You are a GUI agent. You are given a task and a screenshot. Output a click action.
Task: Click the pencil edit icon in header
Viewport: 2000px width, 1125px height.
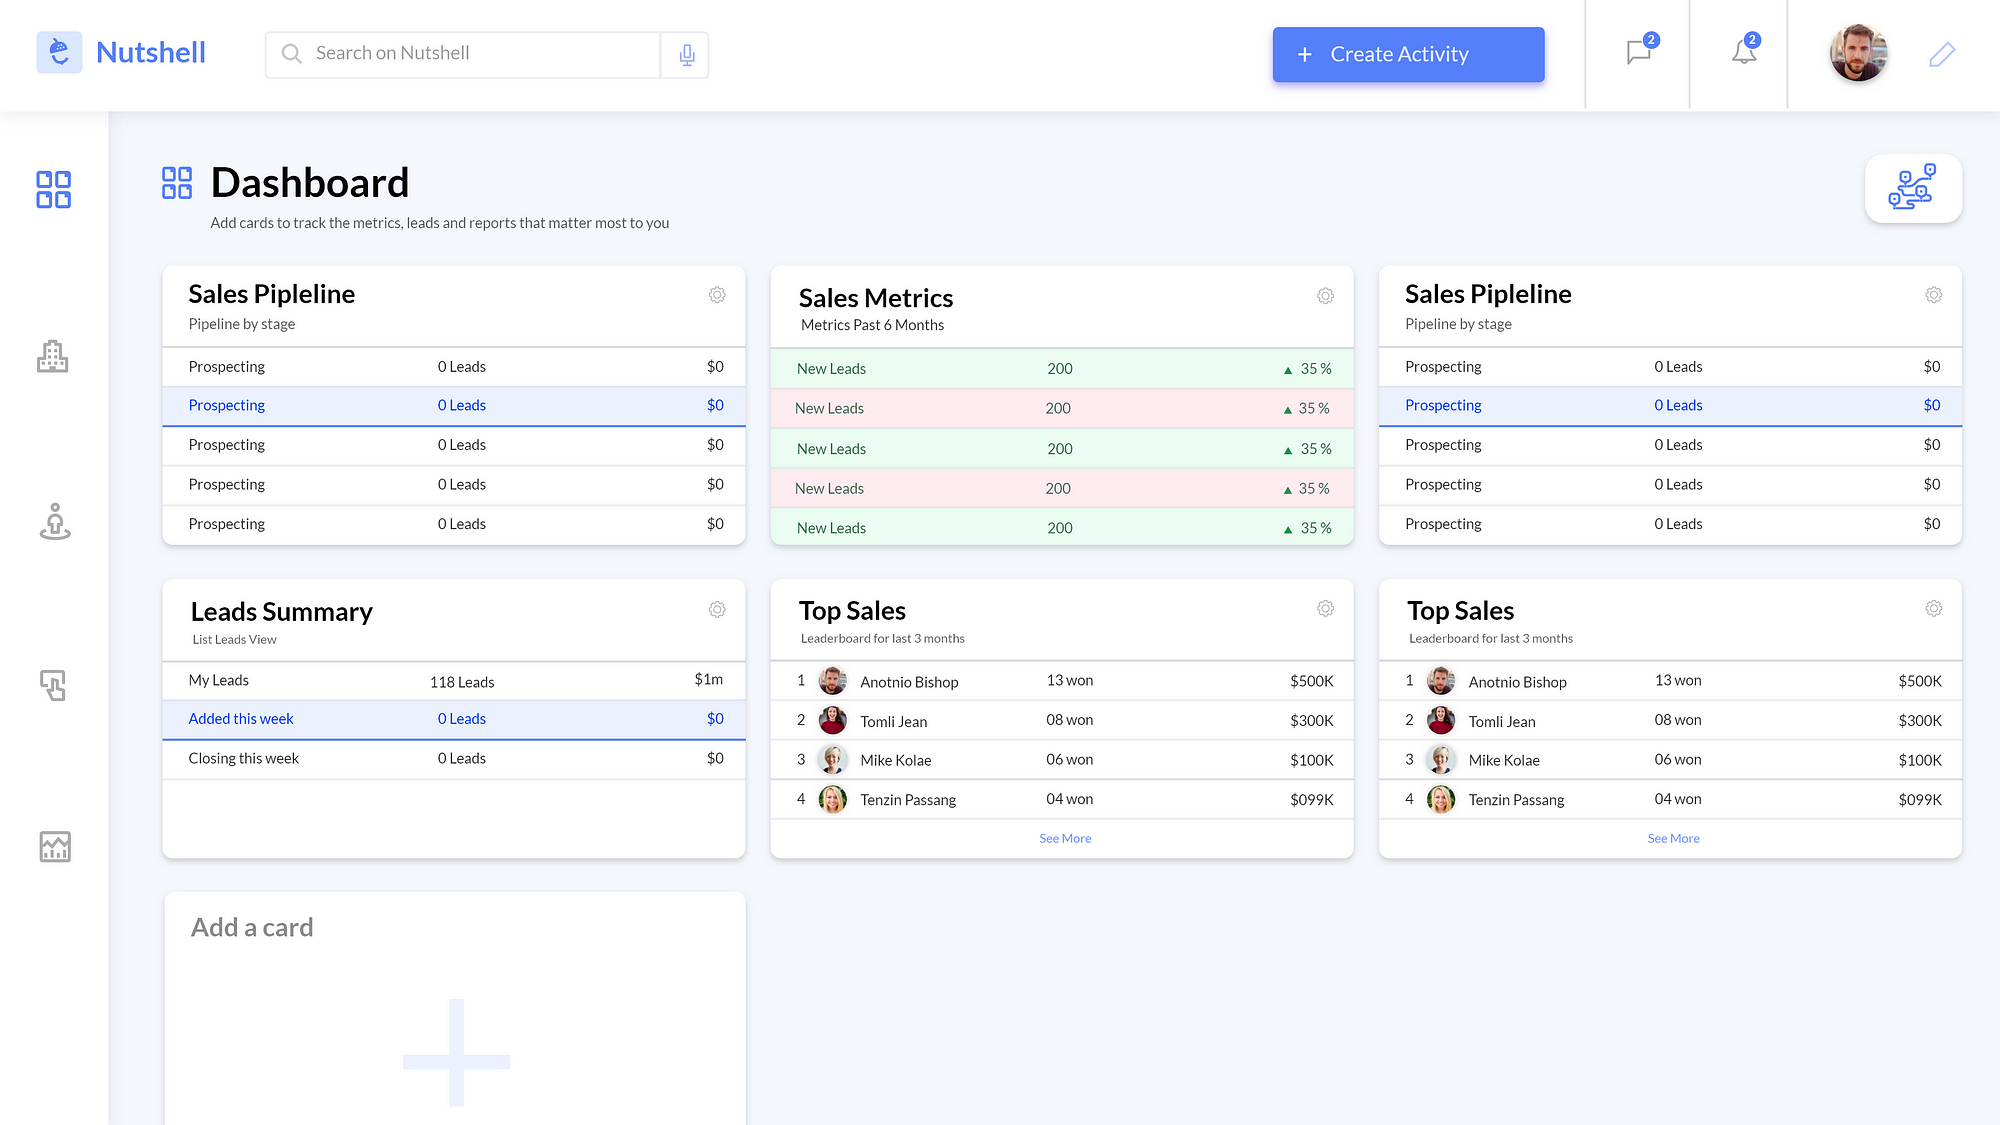tap(1941, 54)
